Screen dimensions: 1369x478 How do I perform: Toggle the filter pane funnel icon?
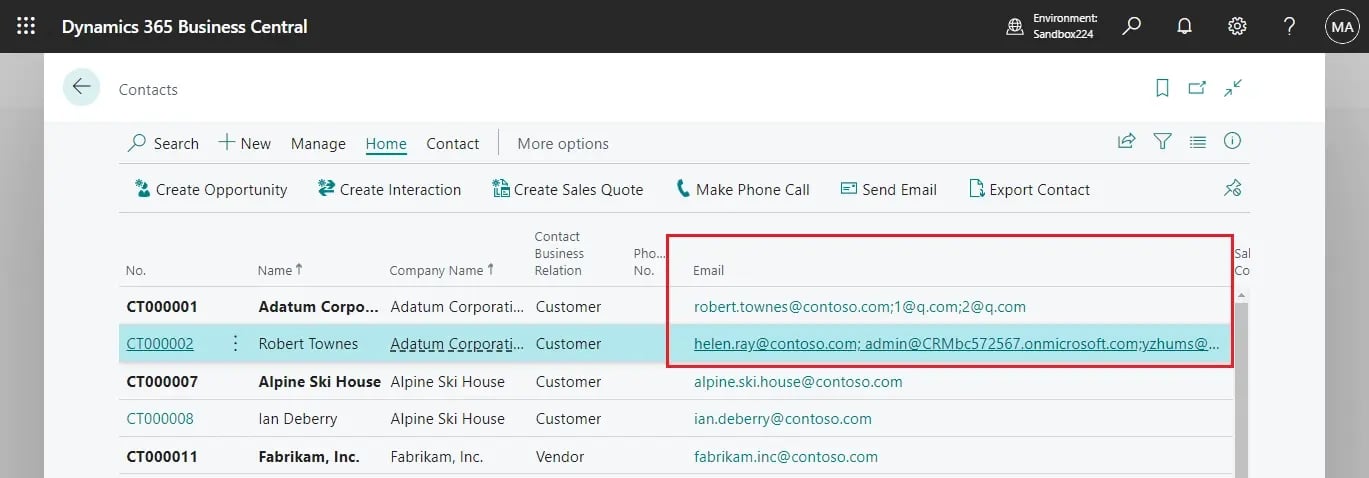point(1162,142)
